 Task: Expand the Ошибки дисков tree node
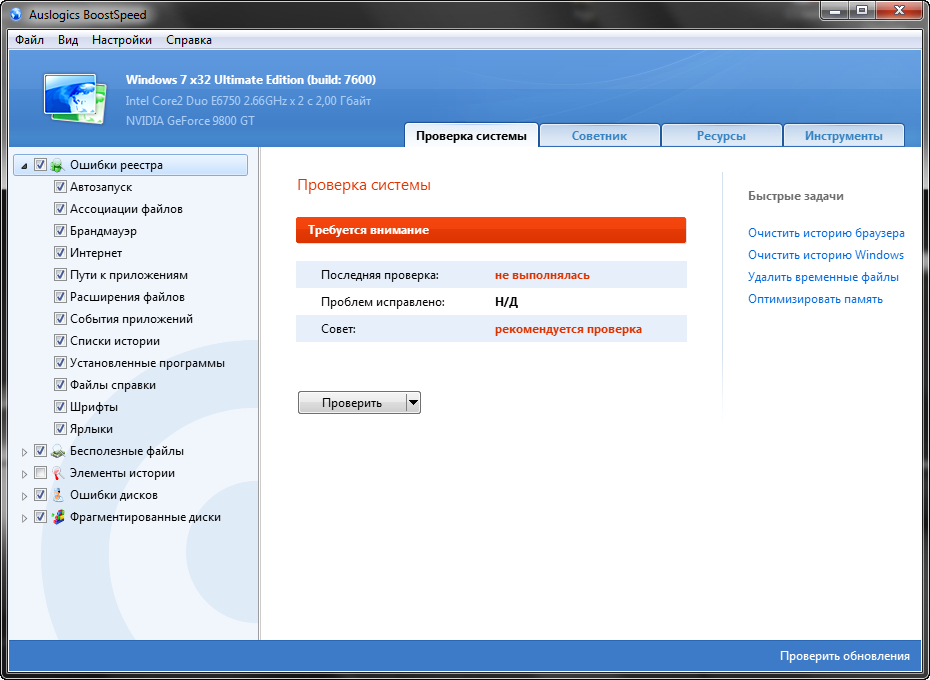pos(24,496)
